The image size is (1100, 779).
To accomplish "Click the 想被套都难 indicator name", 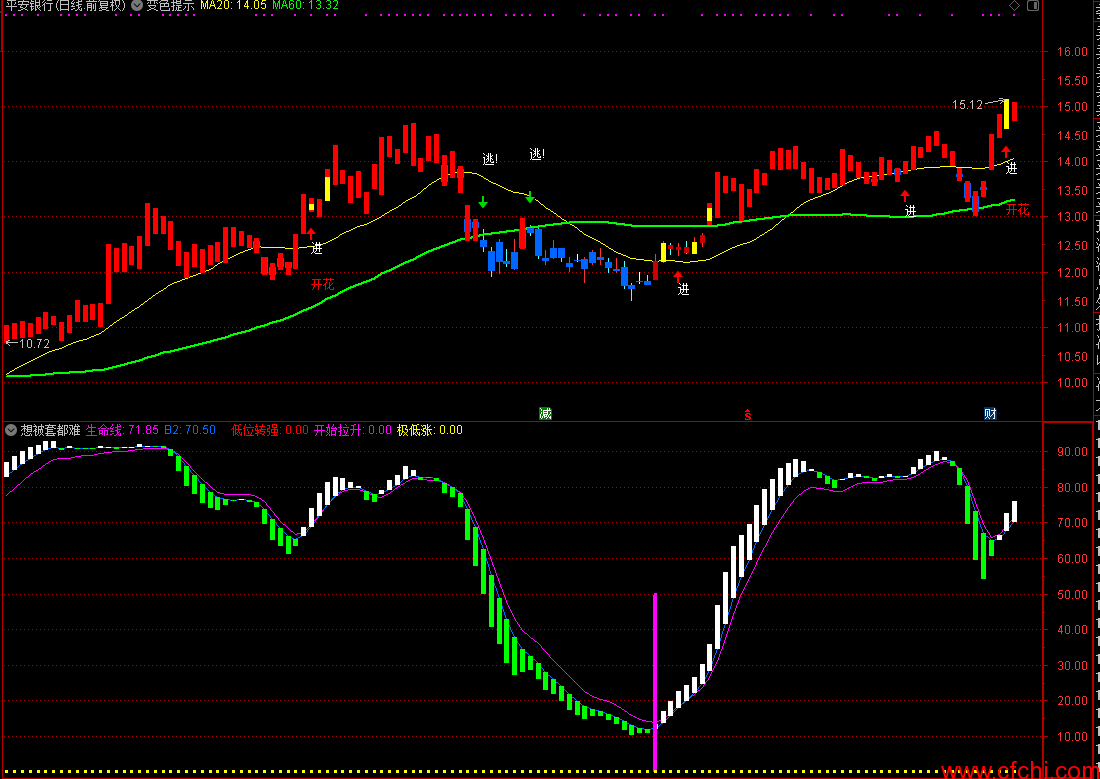I will [51, 430].
